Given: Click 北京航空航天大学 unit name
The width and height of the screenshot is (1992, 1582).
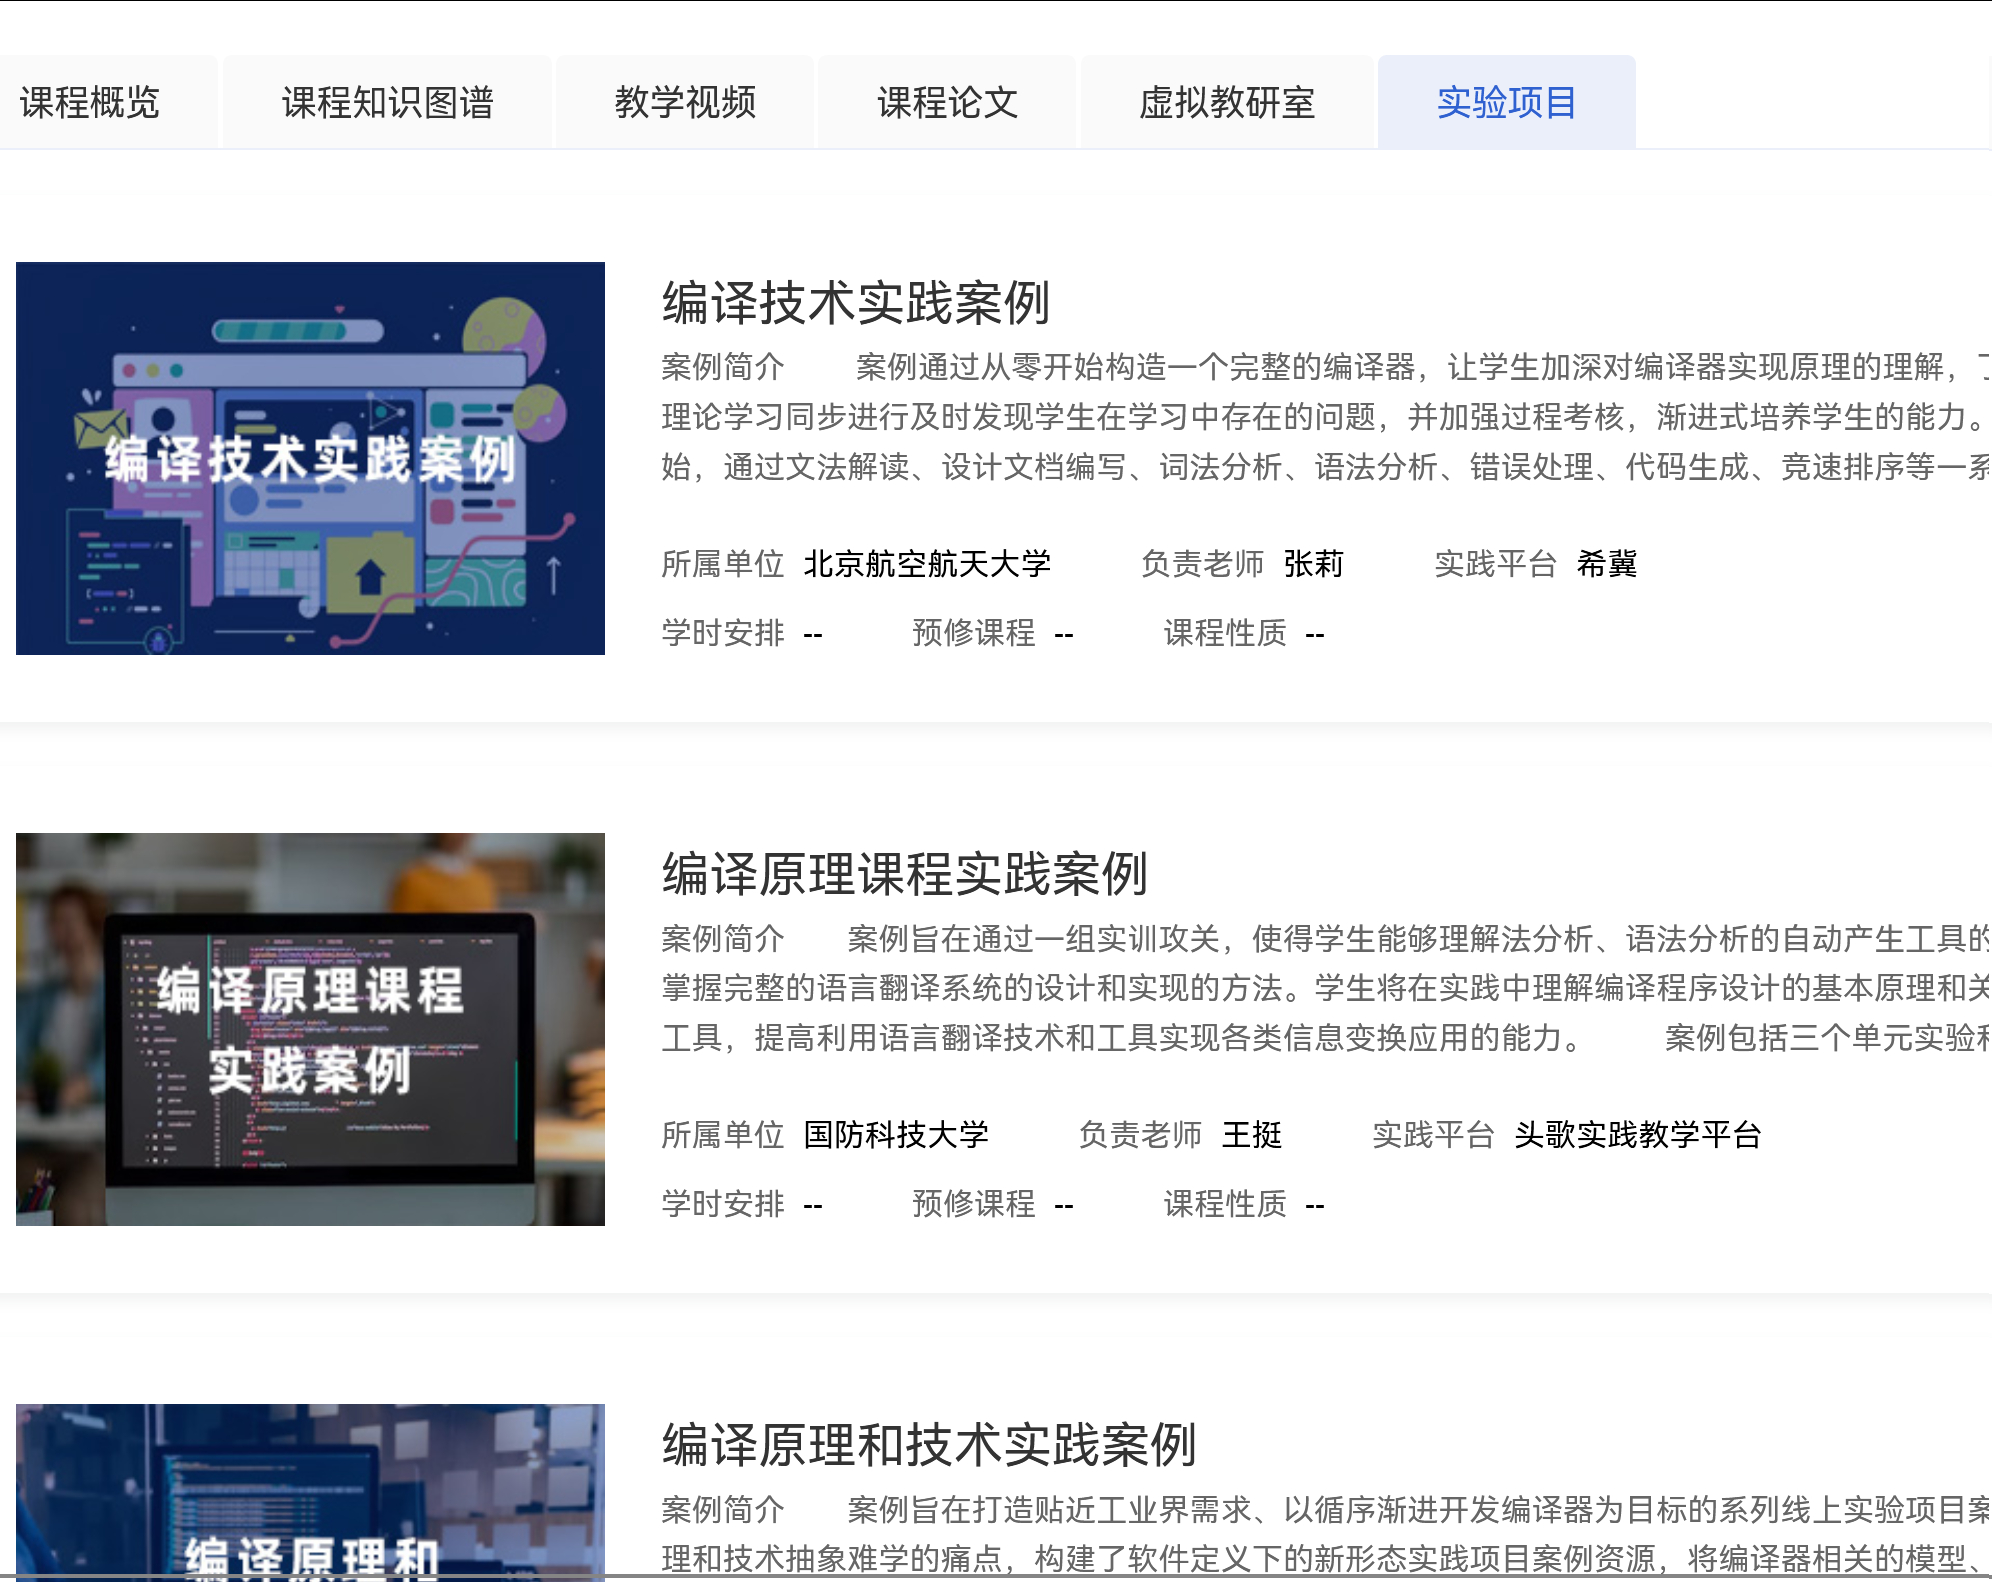Looking at the screenshot, I should pyautogui.click(x=927, y=564).
